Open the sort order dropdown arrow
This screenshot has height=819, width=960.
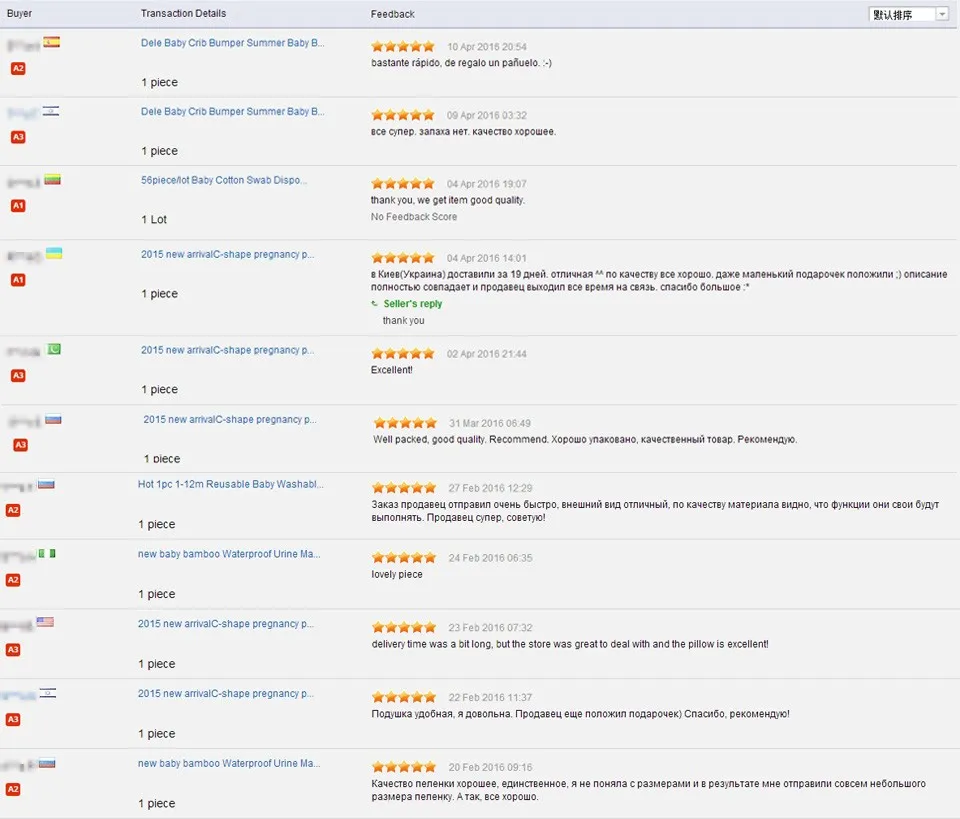[x=942, y=14]
